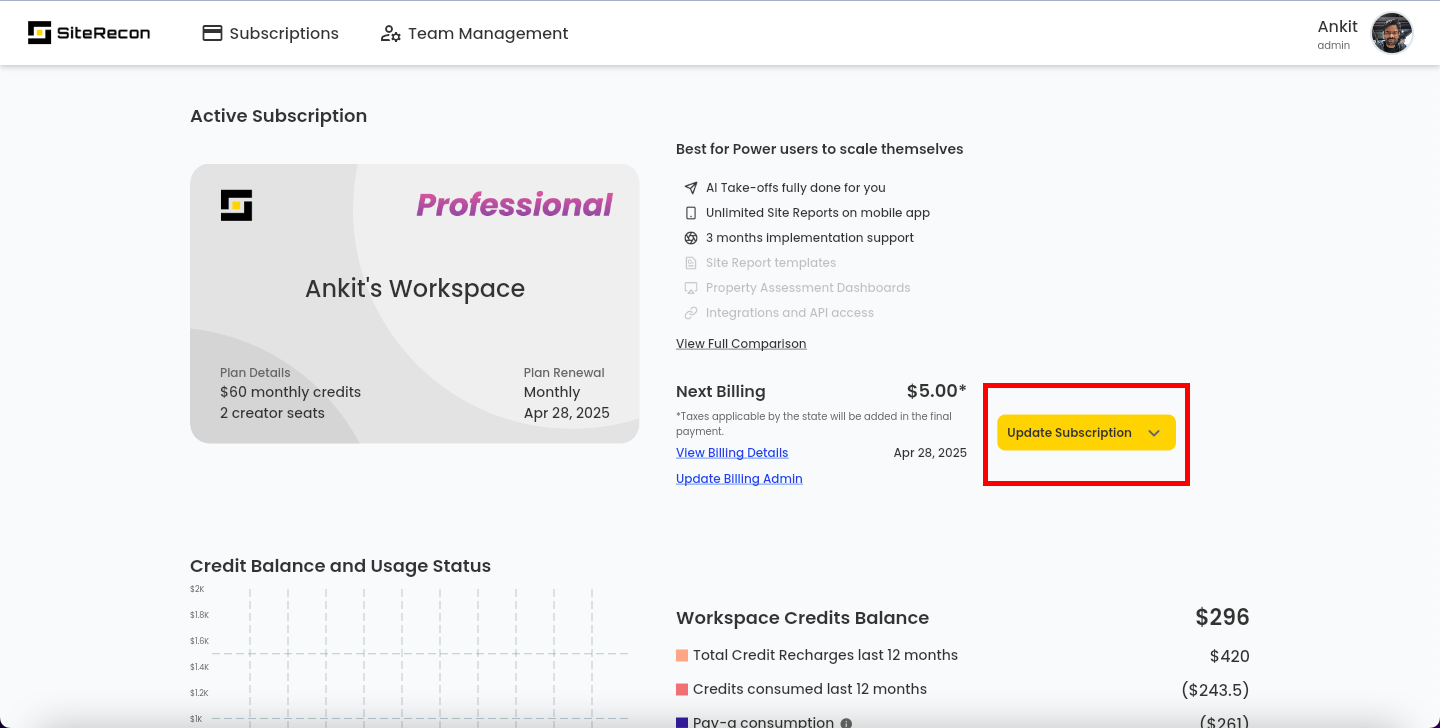The width and height of the screenshot is (1440, 728).
Task: Click the Next Billing label
Action: tap(721, 392)
